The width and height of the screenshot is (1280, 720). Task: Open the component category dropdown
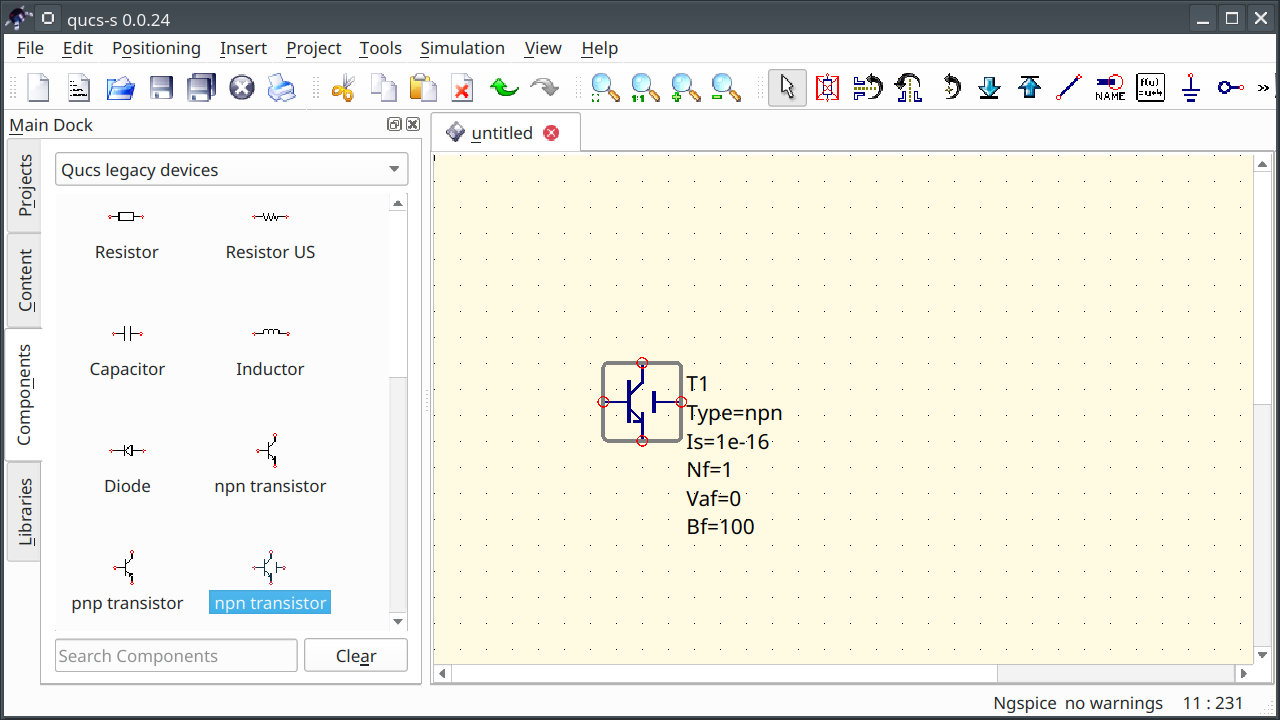[231, 169]
